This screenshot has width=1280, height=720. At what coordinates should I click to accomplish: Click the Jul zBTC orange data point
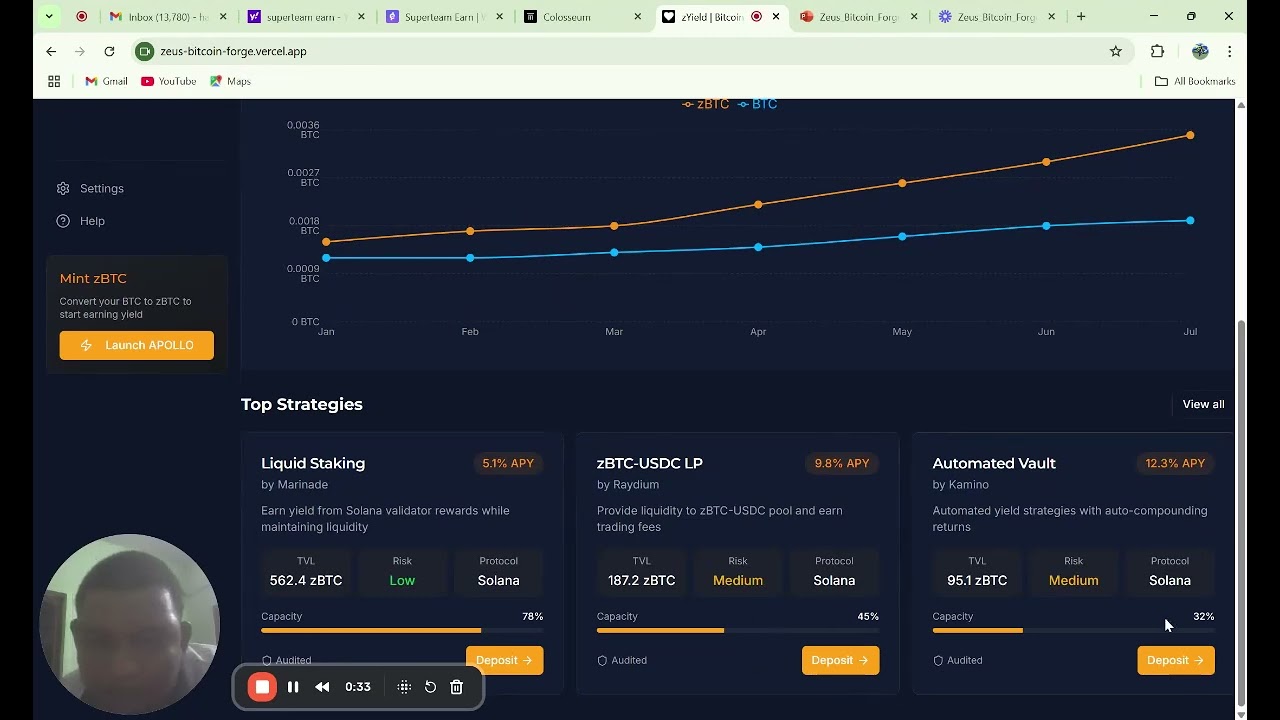click(x=1190, y=135)
